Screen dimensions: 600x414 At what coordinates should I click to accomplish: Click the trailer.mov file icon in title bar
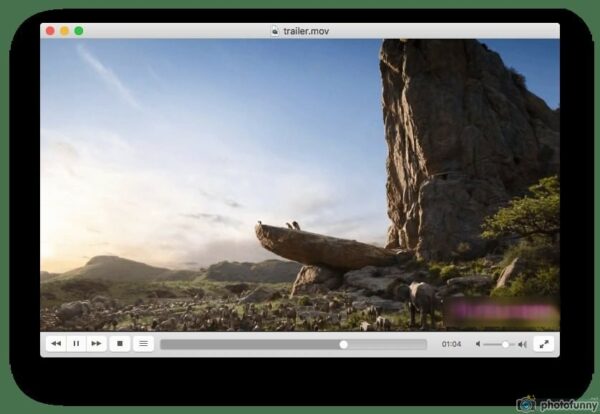tap(275, 31)
